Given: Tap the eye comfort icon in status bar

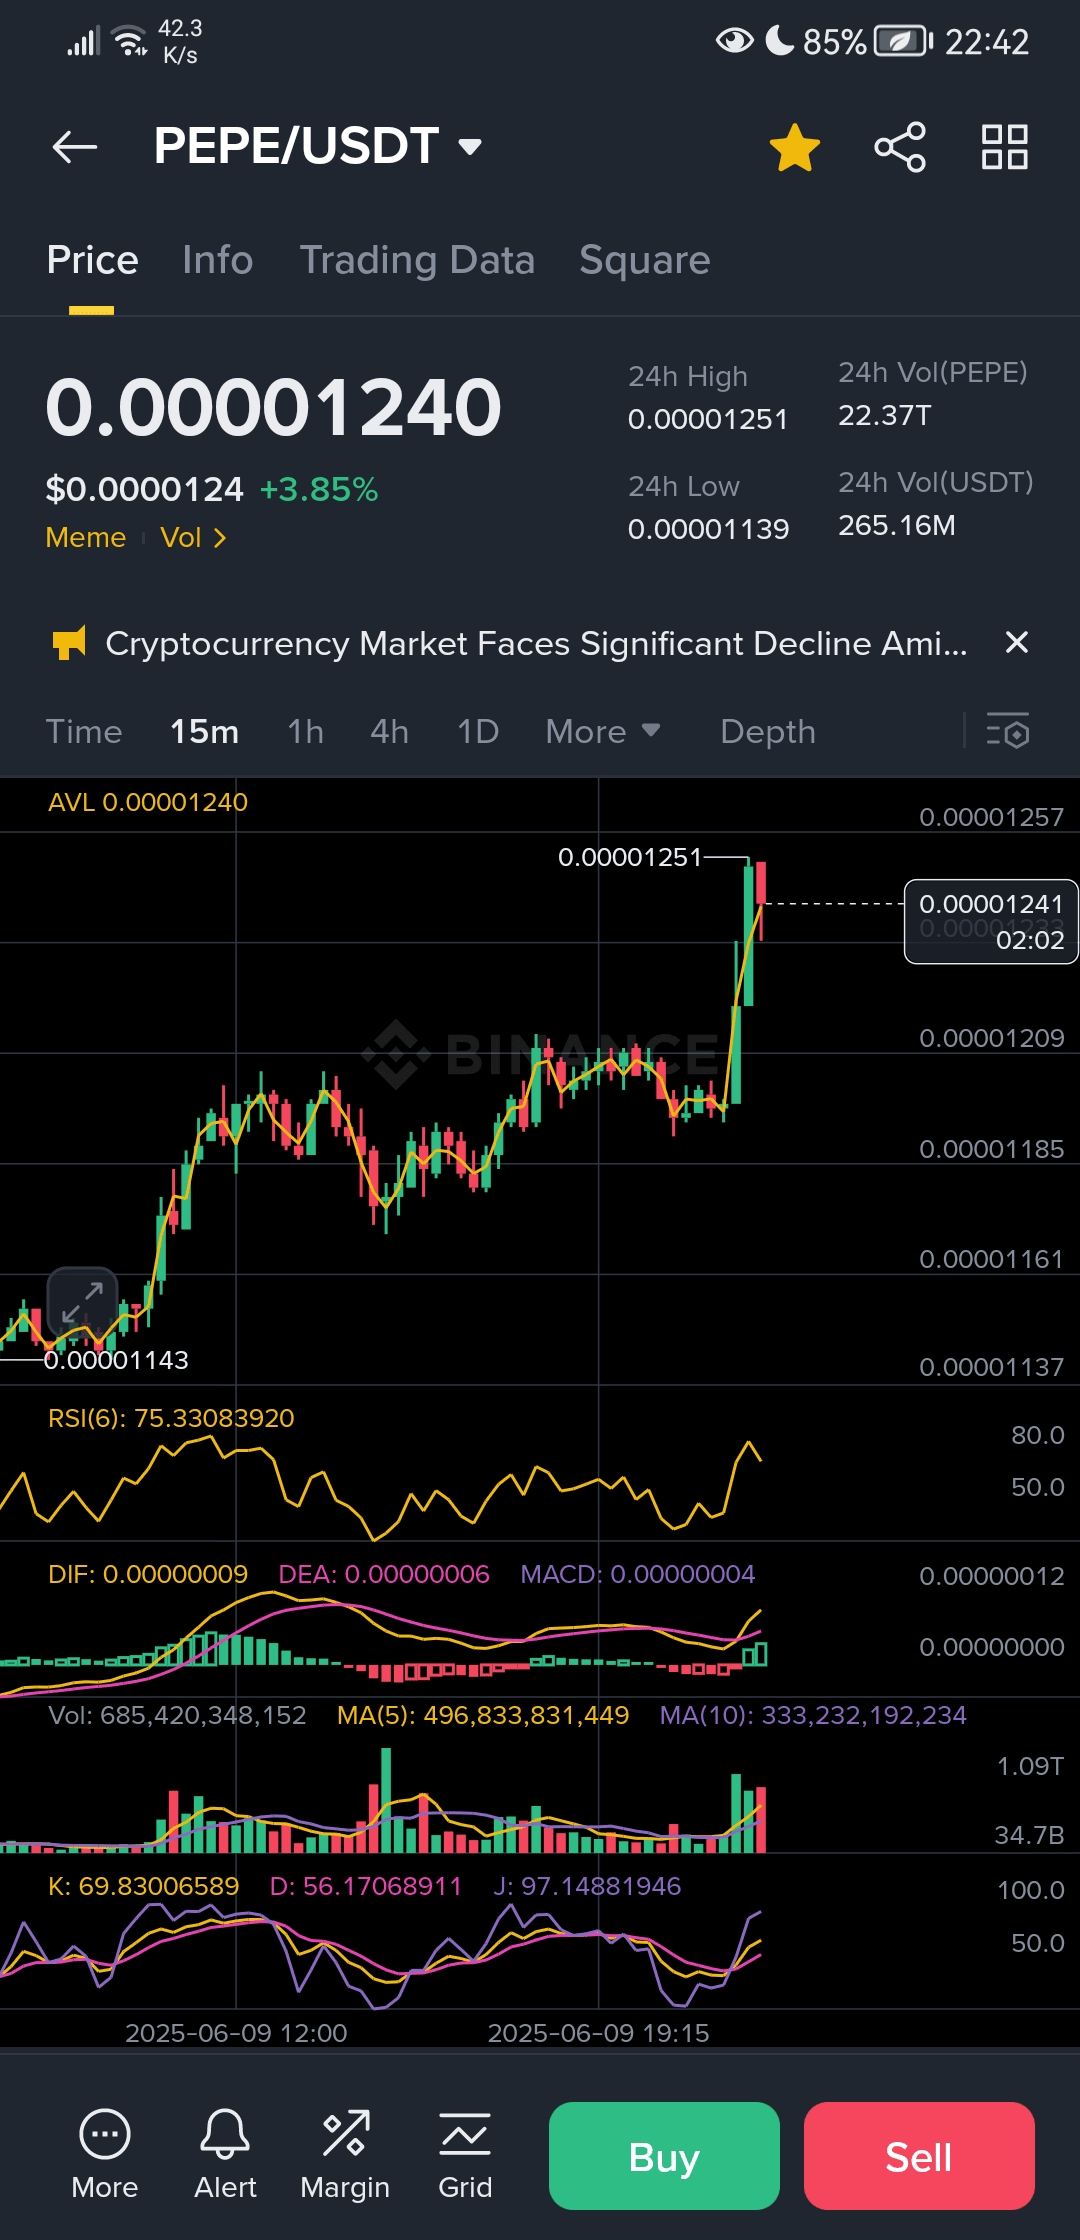Looking at the screenshot, I should [x=735, y=41].
